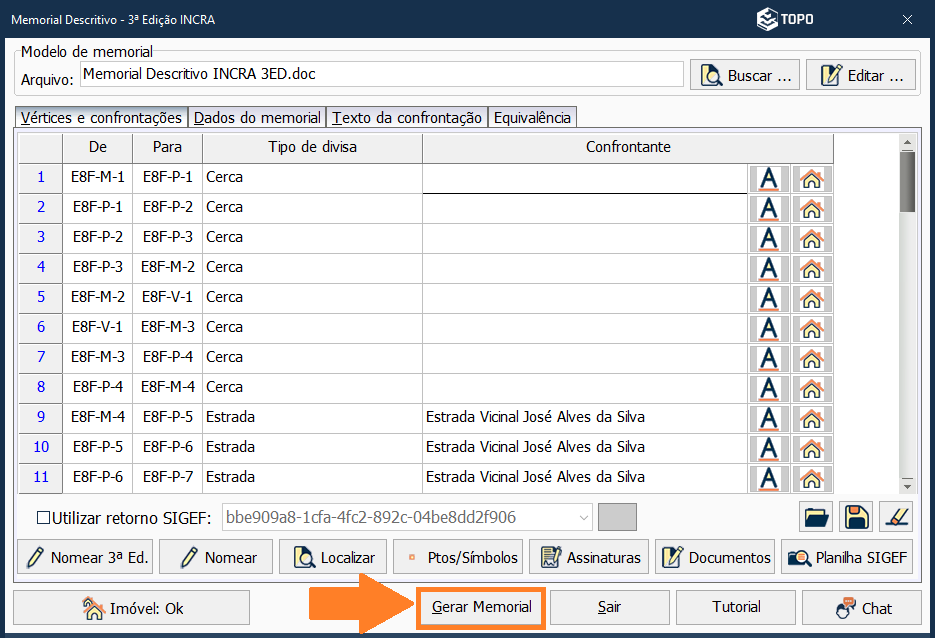Screen dimensions: 935x638
Task: Click the house icon in row 3
Action: 812,239
